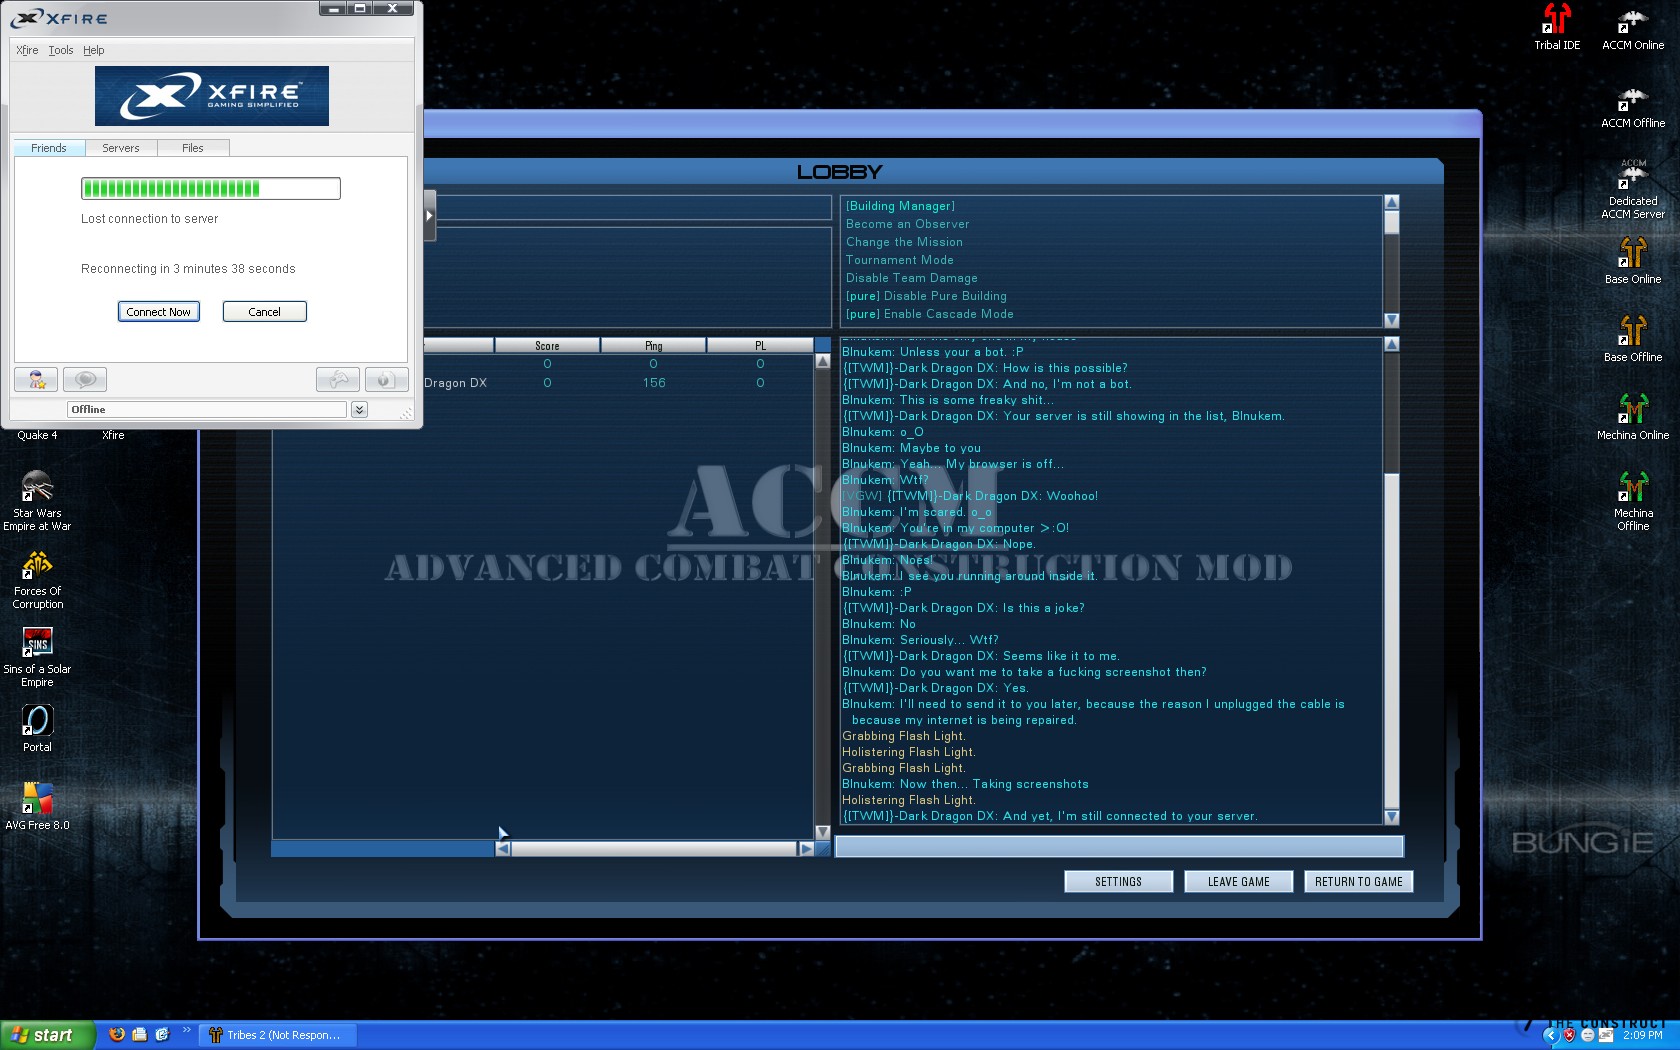Screen dimensions: 1680x1050
Task: Click player list scroll right arrow
Action: point(806,848)
